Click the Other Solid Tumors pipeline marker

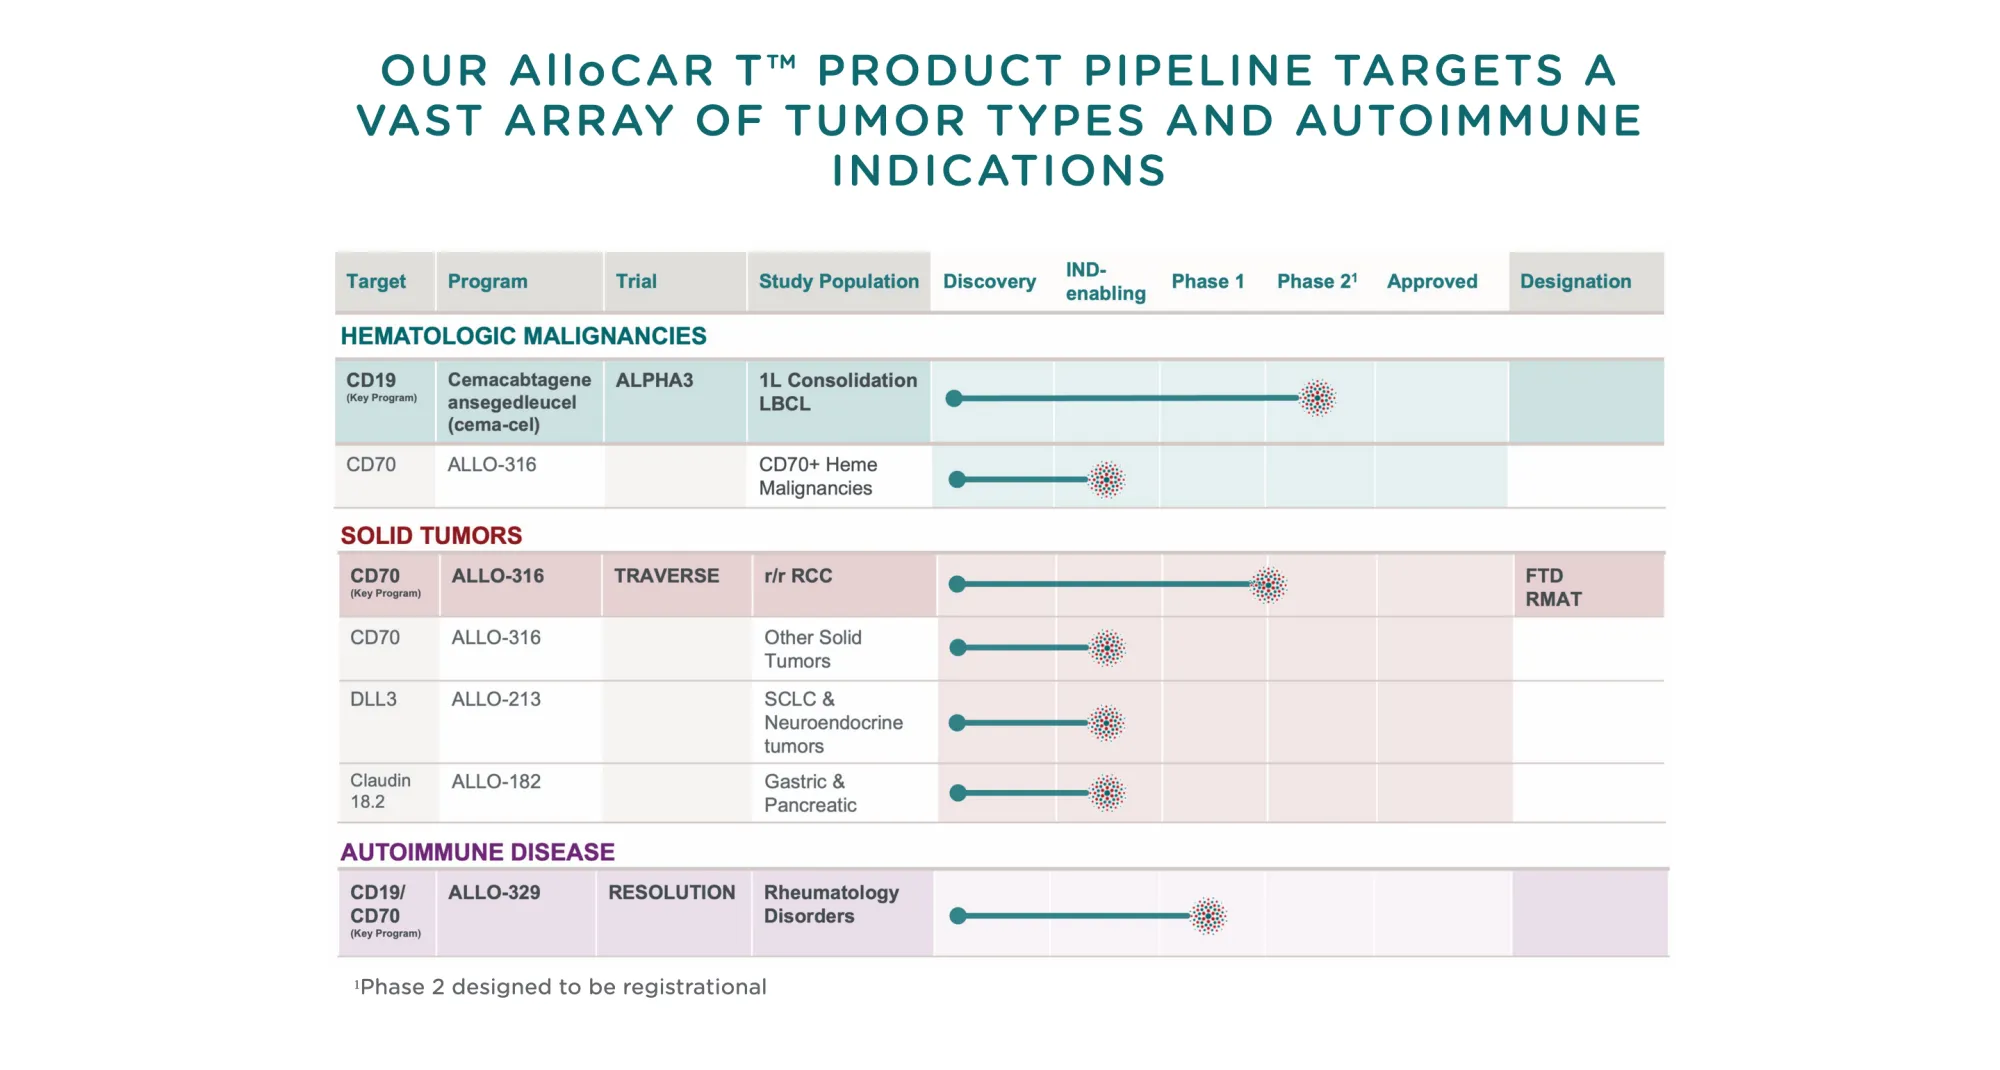pyautogui.click(x=1108, y=647)
